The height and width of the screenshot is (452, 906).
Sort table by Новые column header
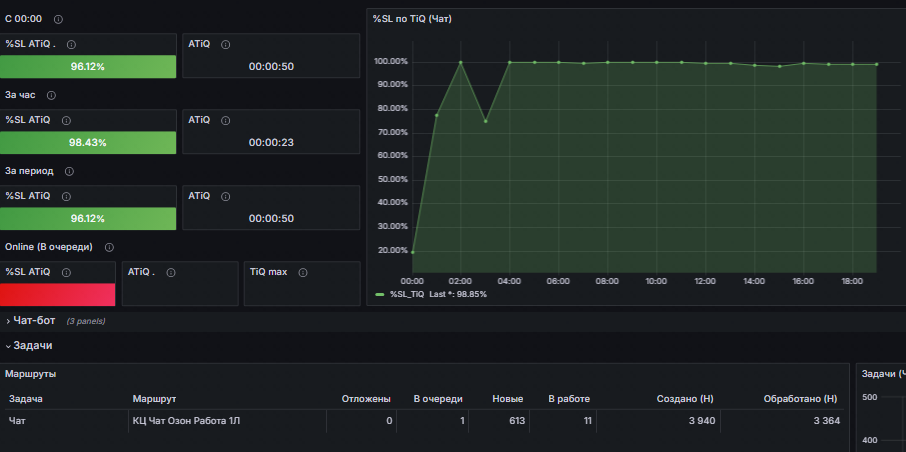(508, 399)
